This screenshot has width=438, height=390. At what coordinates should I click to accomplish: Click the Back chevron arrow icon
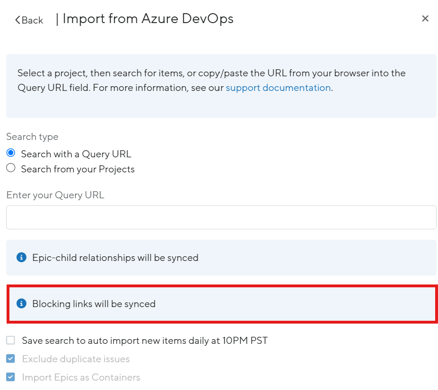point(18,20)
